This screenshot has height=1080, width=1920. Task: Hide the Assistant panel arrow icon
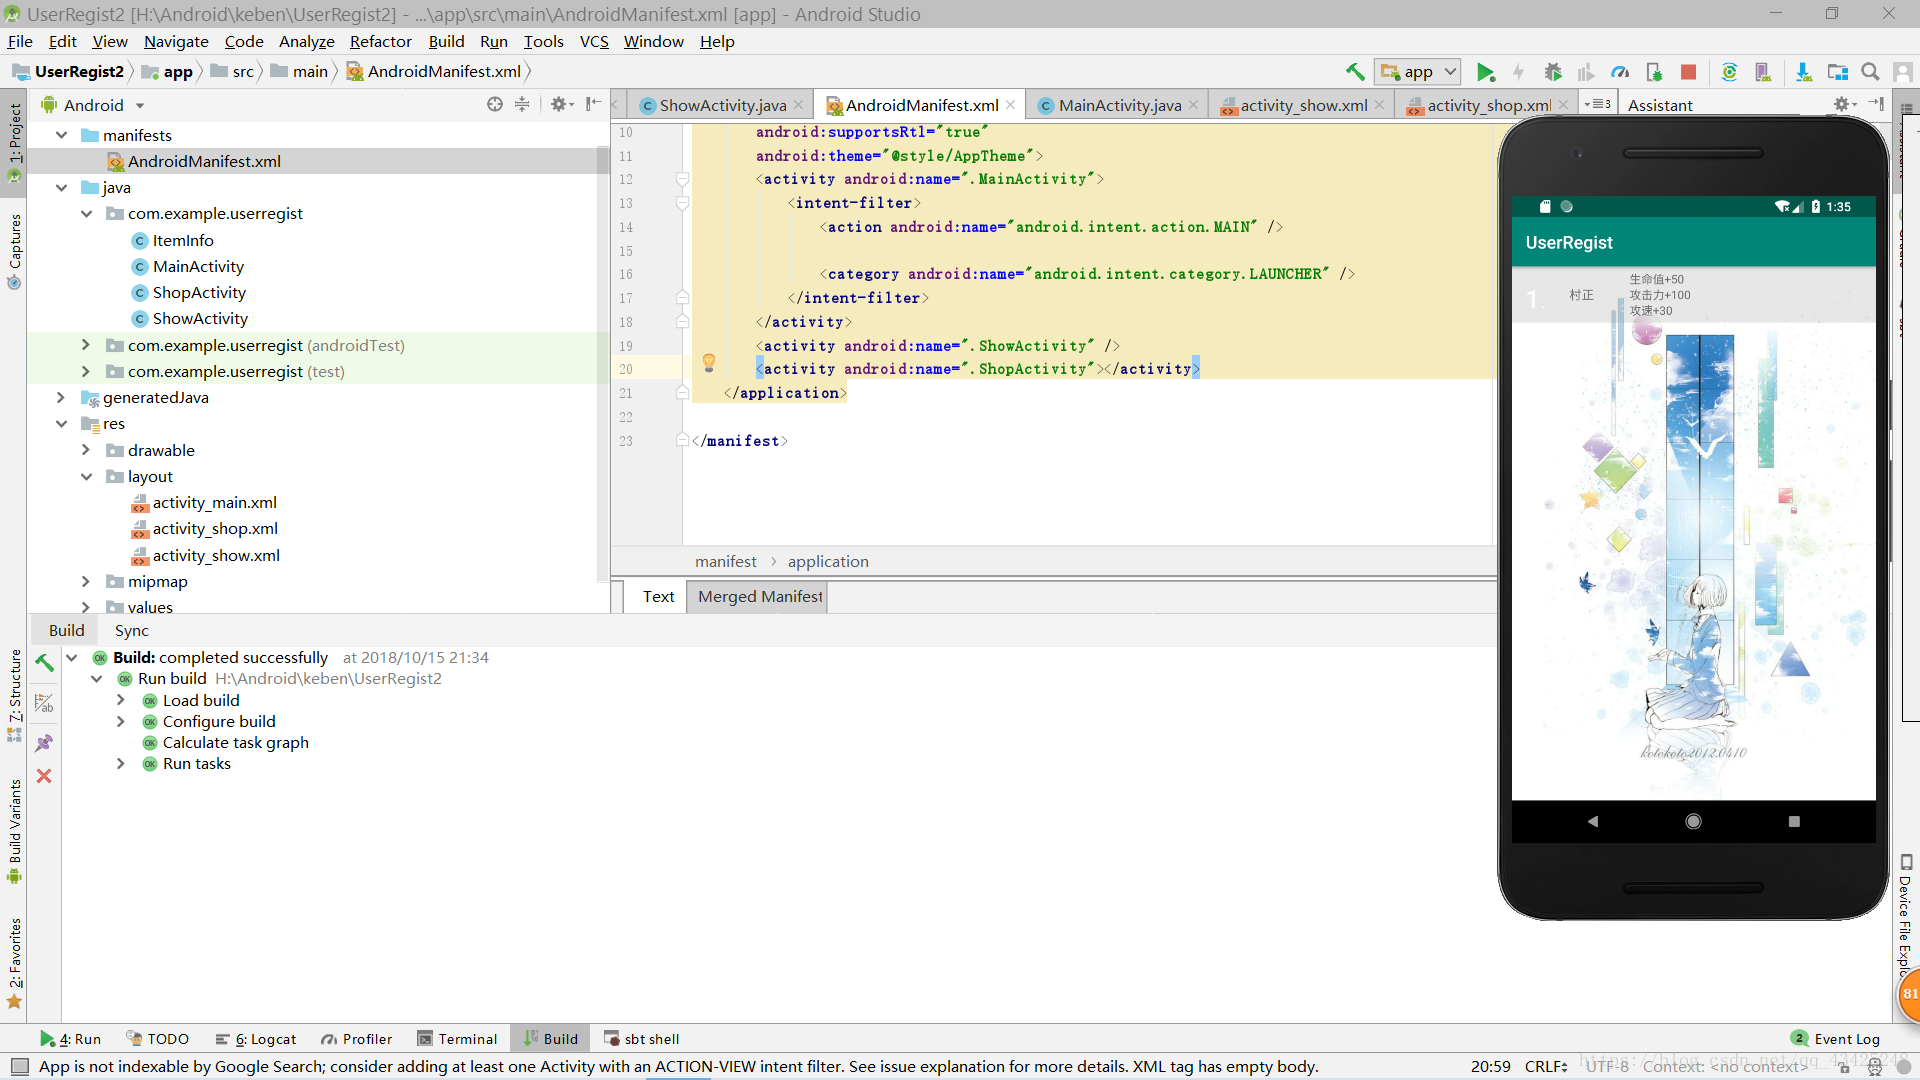(1876, 104)
